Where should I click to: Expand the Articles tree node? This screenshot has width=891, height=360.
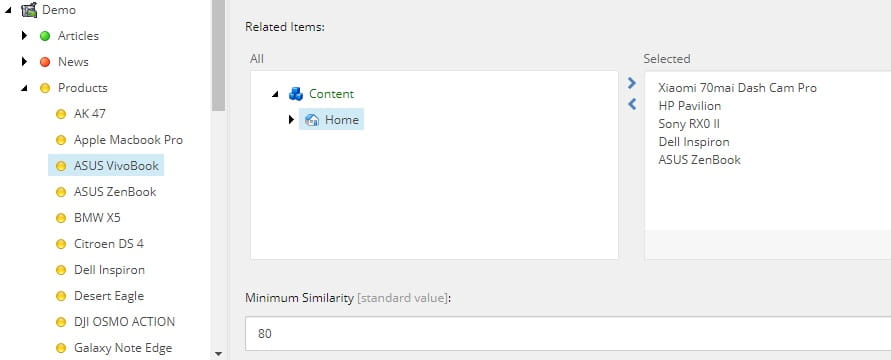click(24, 36)
